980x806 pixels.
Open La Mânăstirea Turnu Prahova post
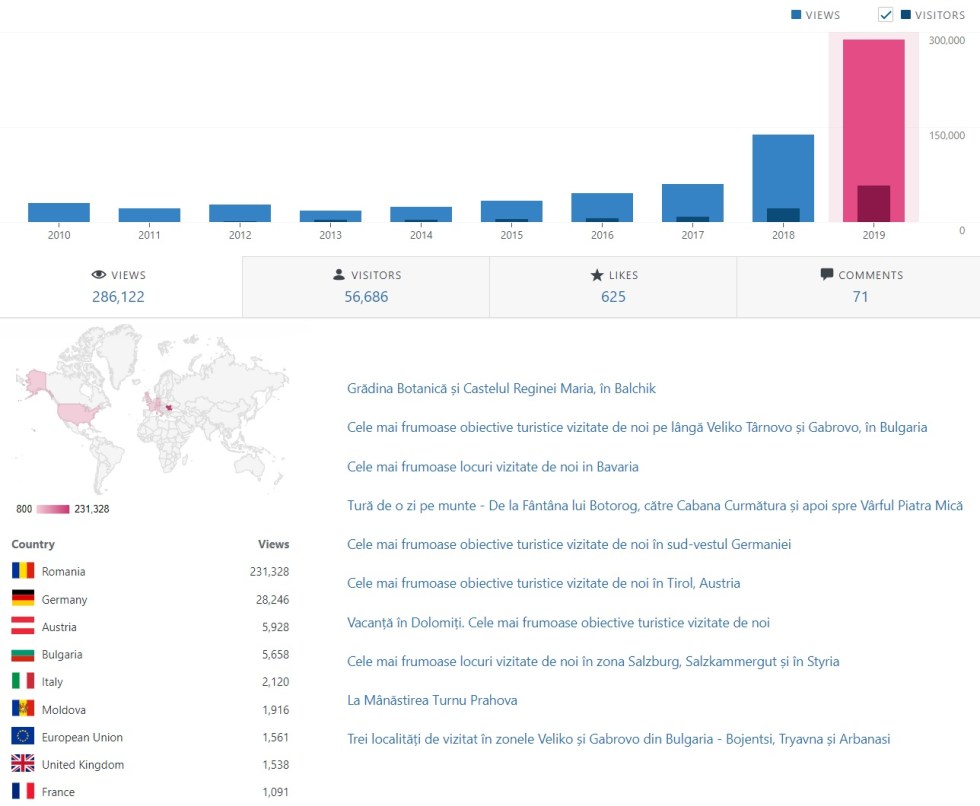[432, 700]
